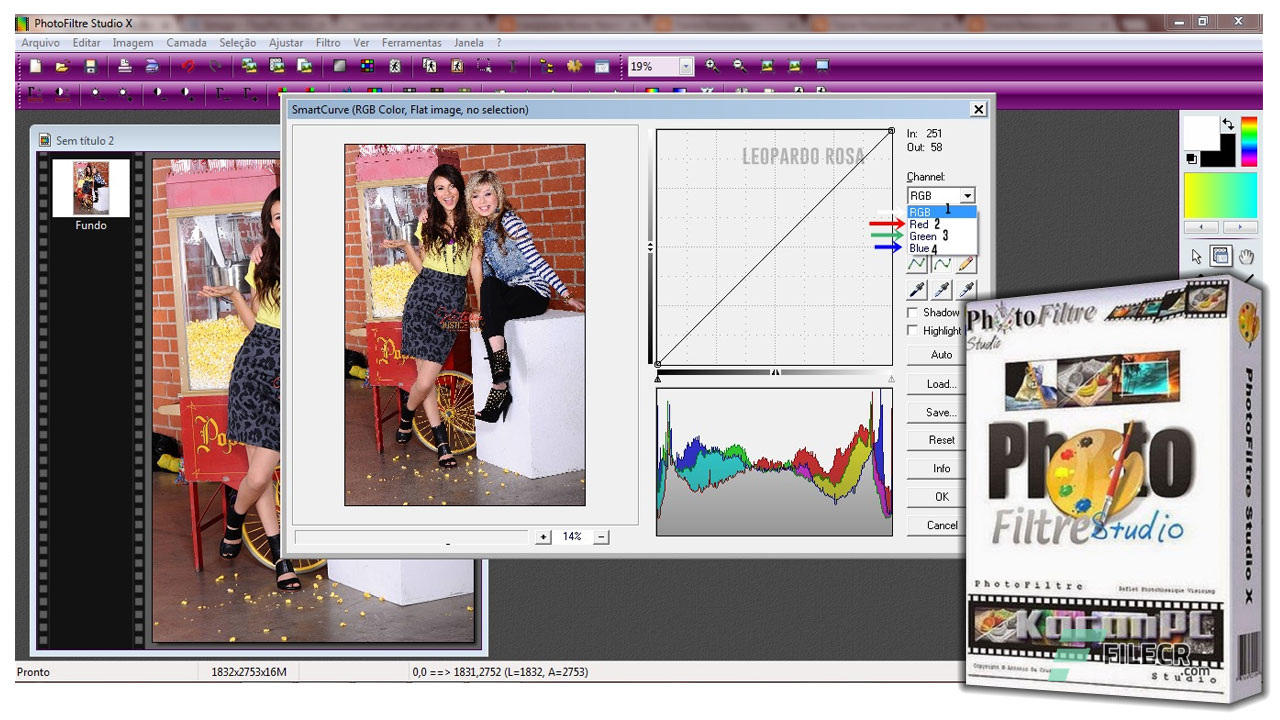Pick the black point eyedropper

click(x=917, y=290)
